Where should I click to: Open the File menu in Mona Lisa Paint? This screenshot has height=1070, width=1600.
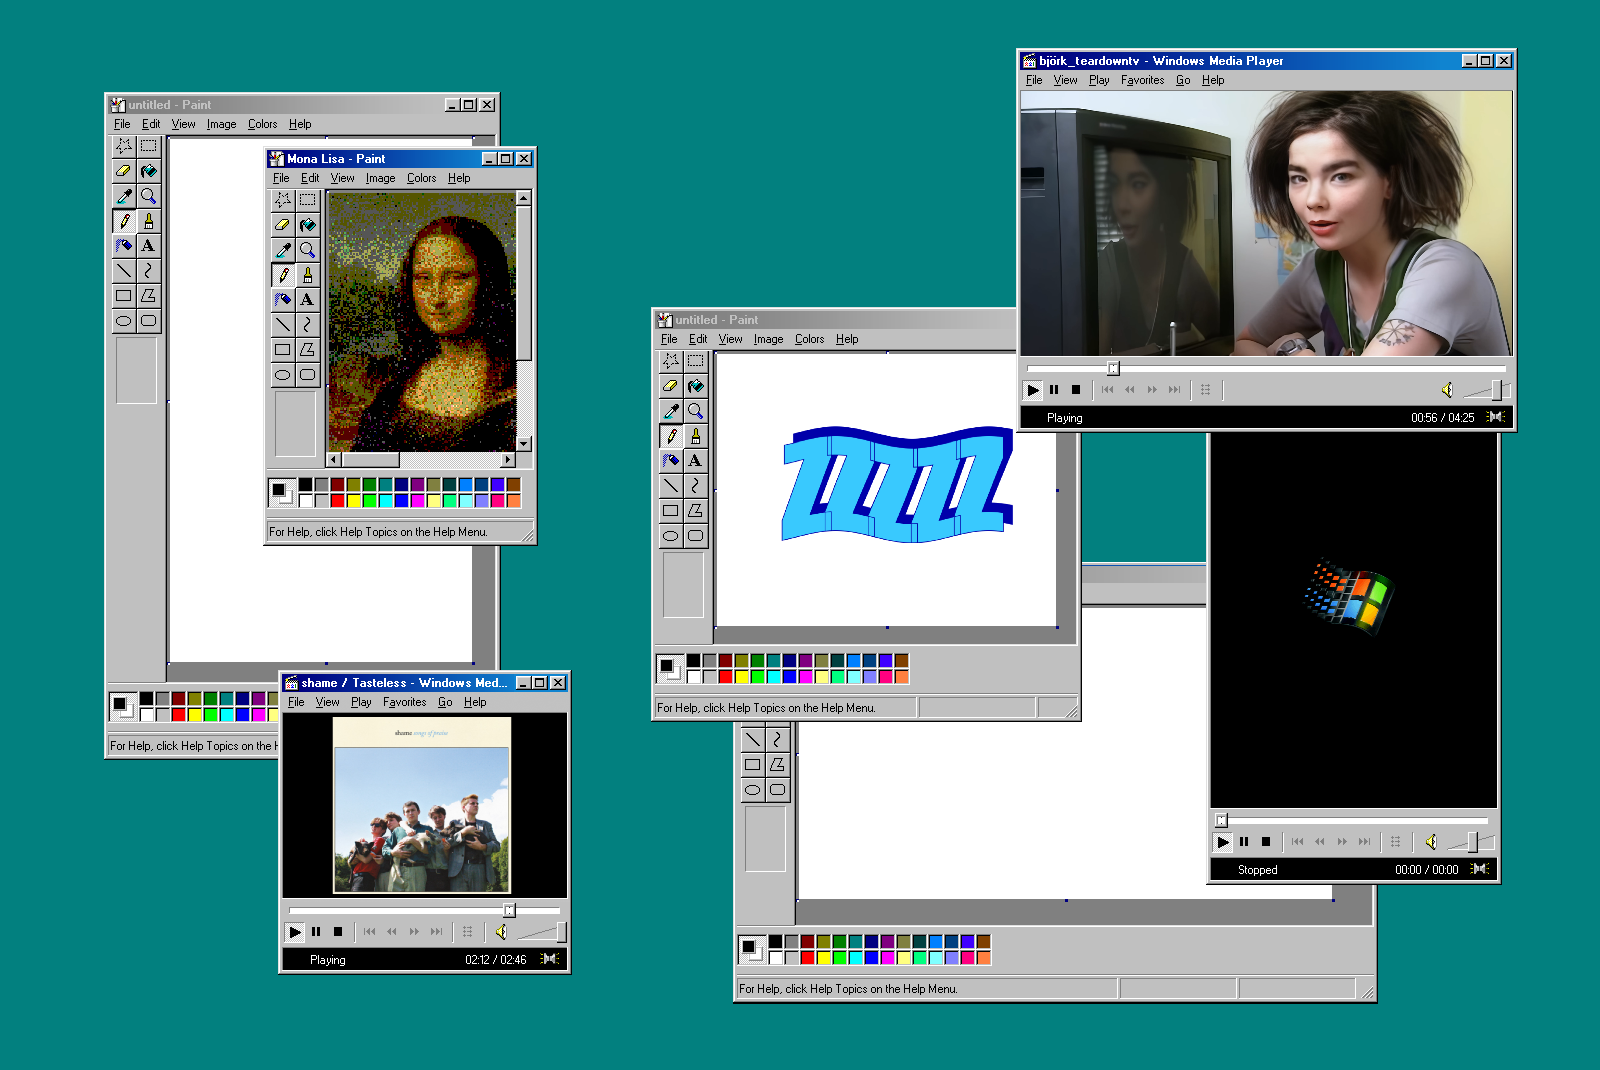[281, 178]
